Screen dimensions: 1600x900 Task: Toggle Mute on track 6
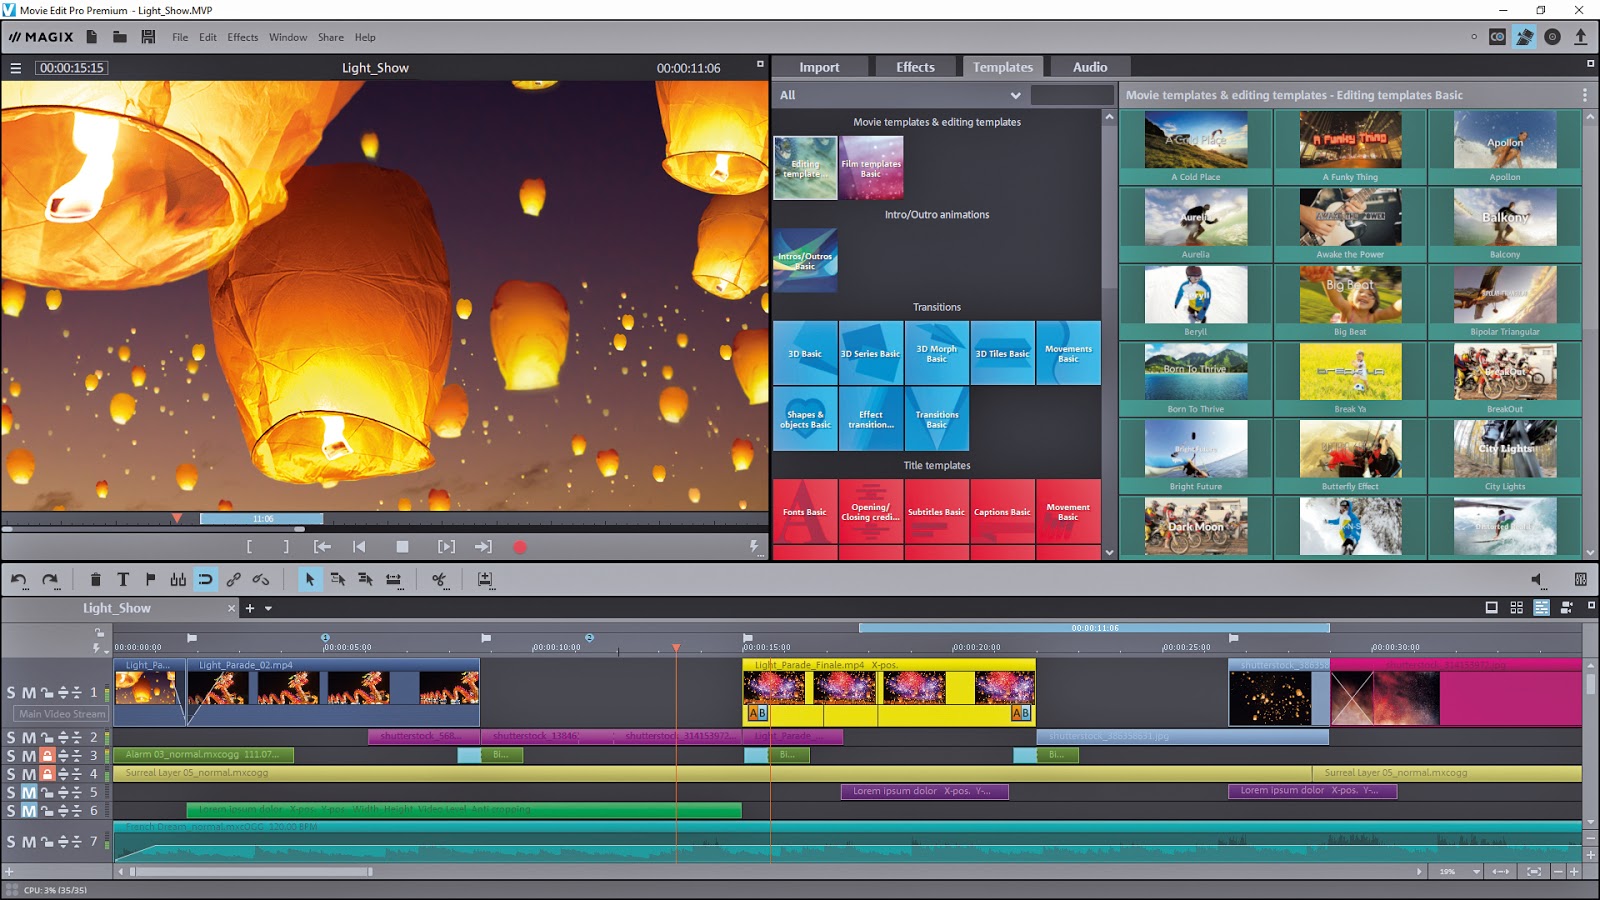29,811
